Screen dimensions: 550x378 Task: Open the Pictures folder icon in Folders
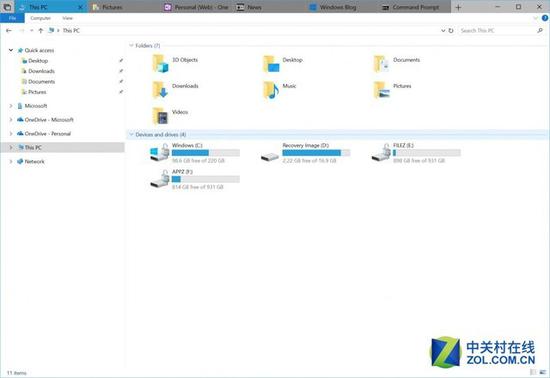click(382, 90)
